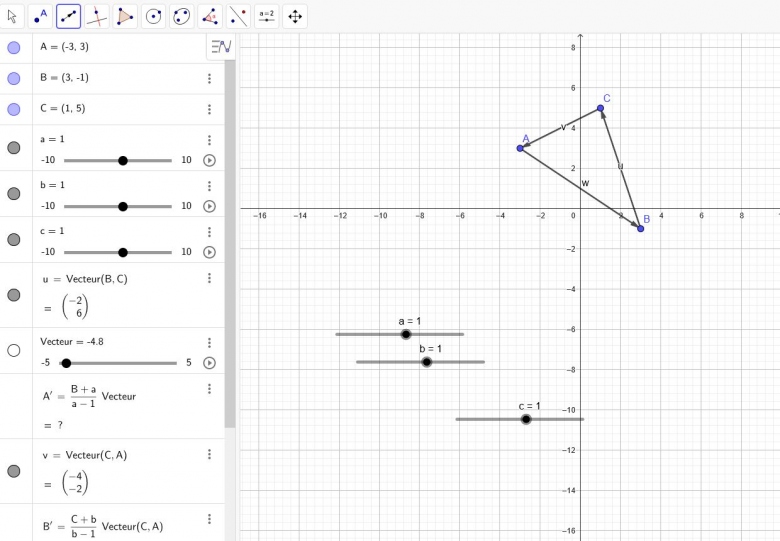
Task: Open the three-dot menu for slider a
Action: 209,141
